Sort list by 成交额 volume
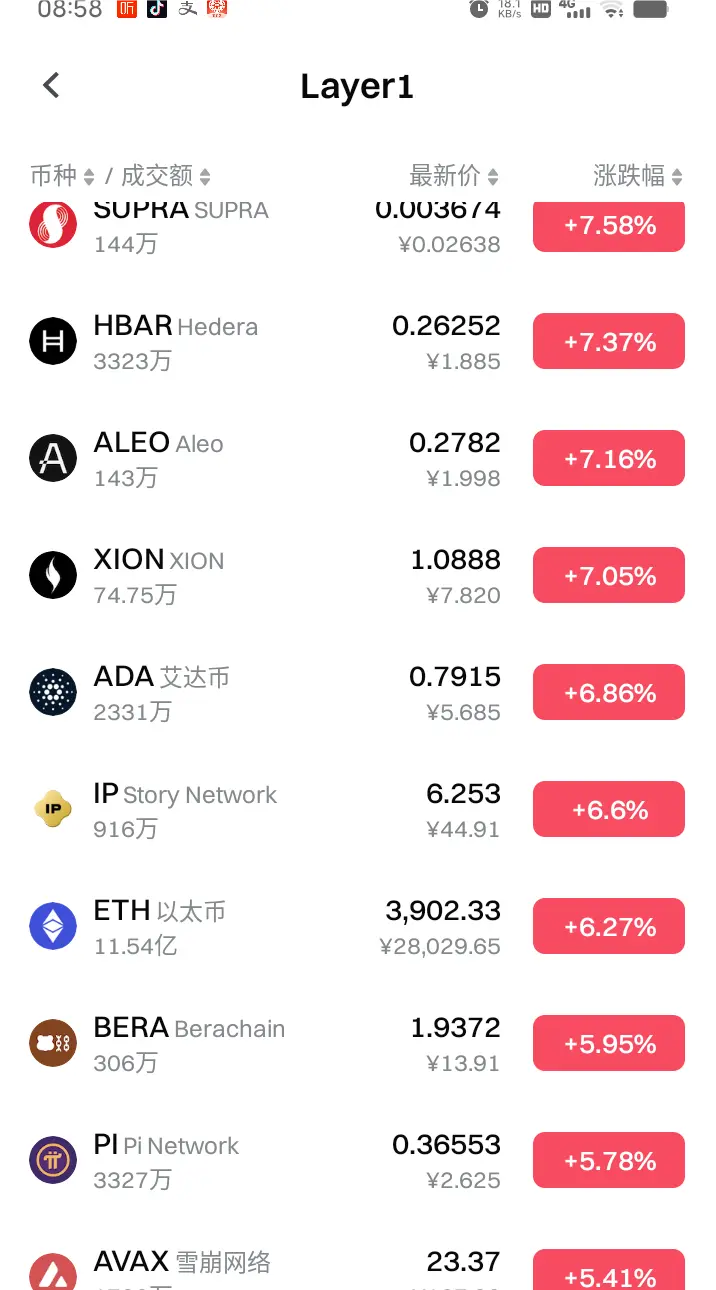The height and width of the screenshot is (1290, 716). pos(165,176)
